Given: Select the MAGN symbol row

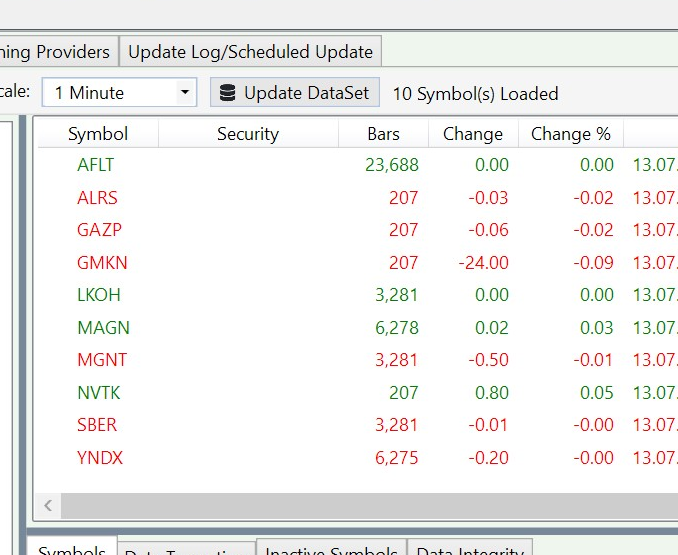Looking at the screenshot, I should pyautogui.click(x=358, y=328).
